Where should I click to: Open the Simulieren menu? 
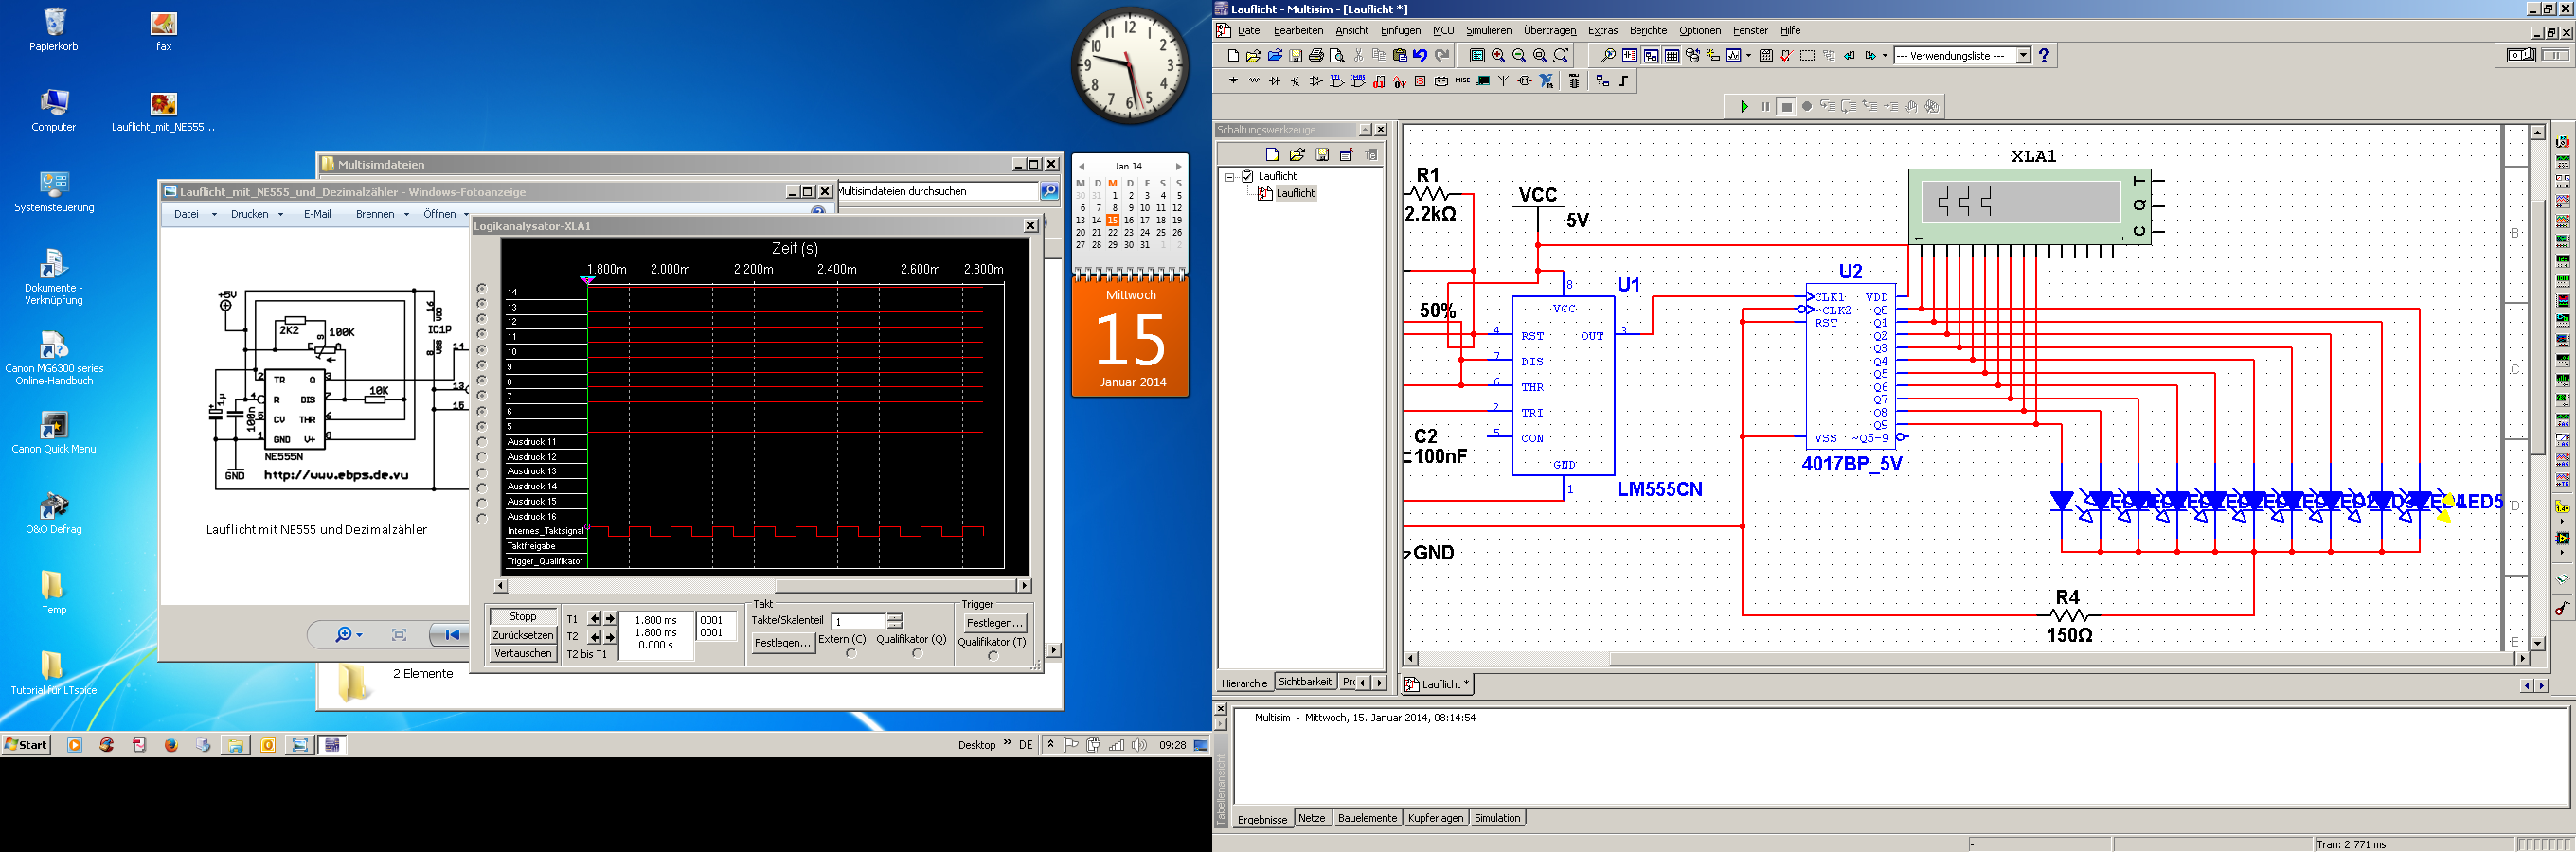[1488, 31]
